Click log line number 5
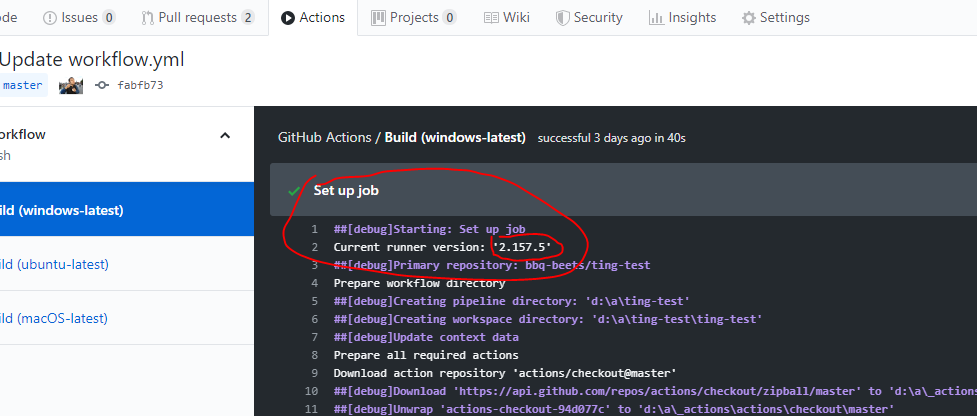 tap(315, 301)
